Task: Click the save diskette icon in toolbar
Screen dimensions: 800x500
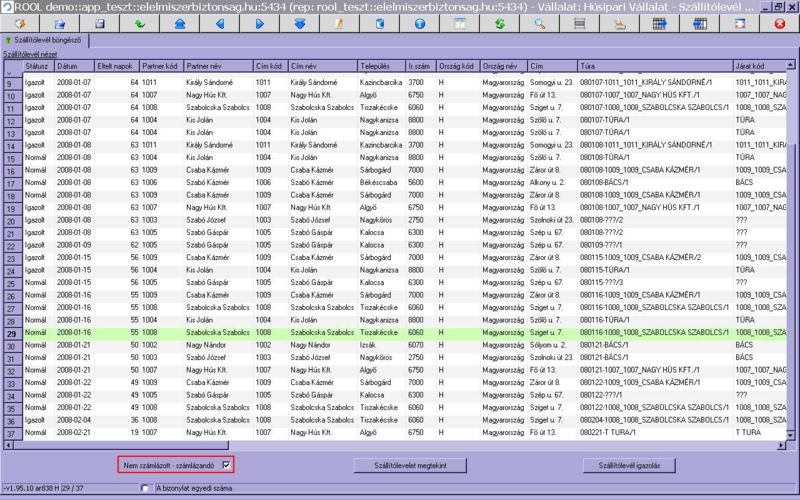Action: [x=100, y=24]
